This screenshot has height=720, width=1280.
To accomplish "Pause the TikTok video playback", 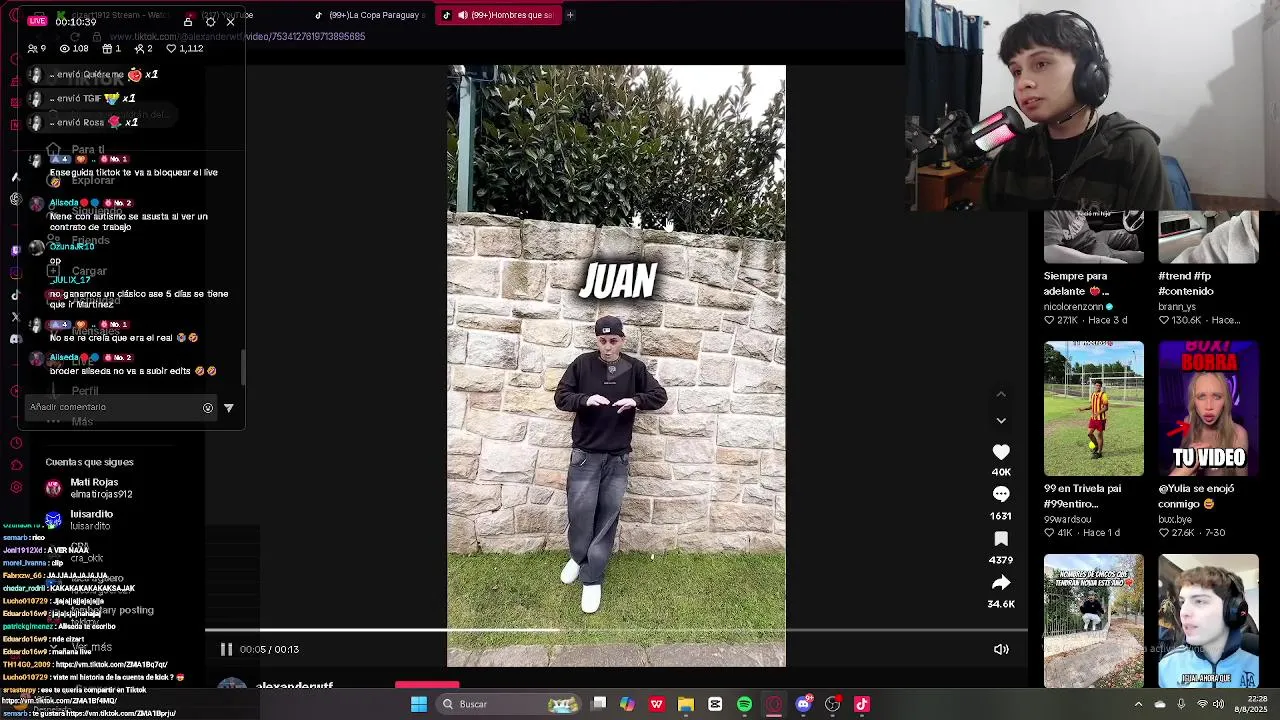I will (226, 649).
